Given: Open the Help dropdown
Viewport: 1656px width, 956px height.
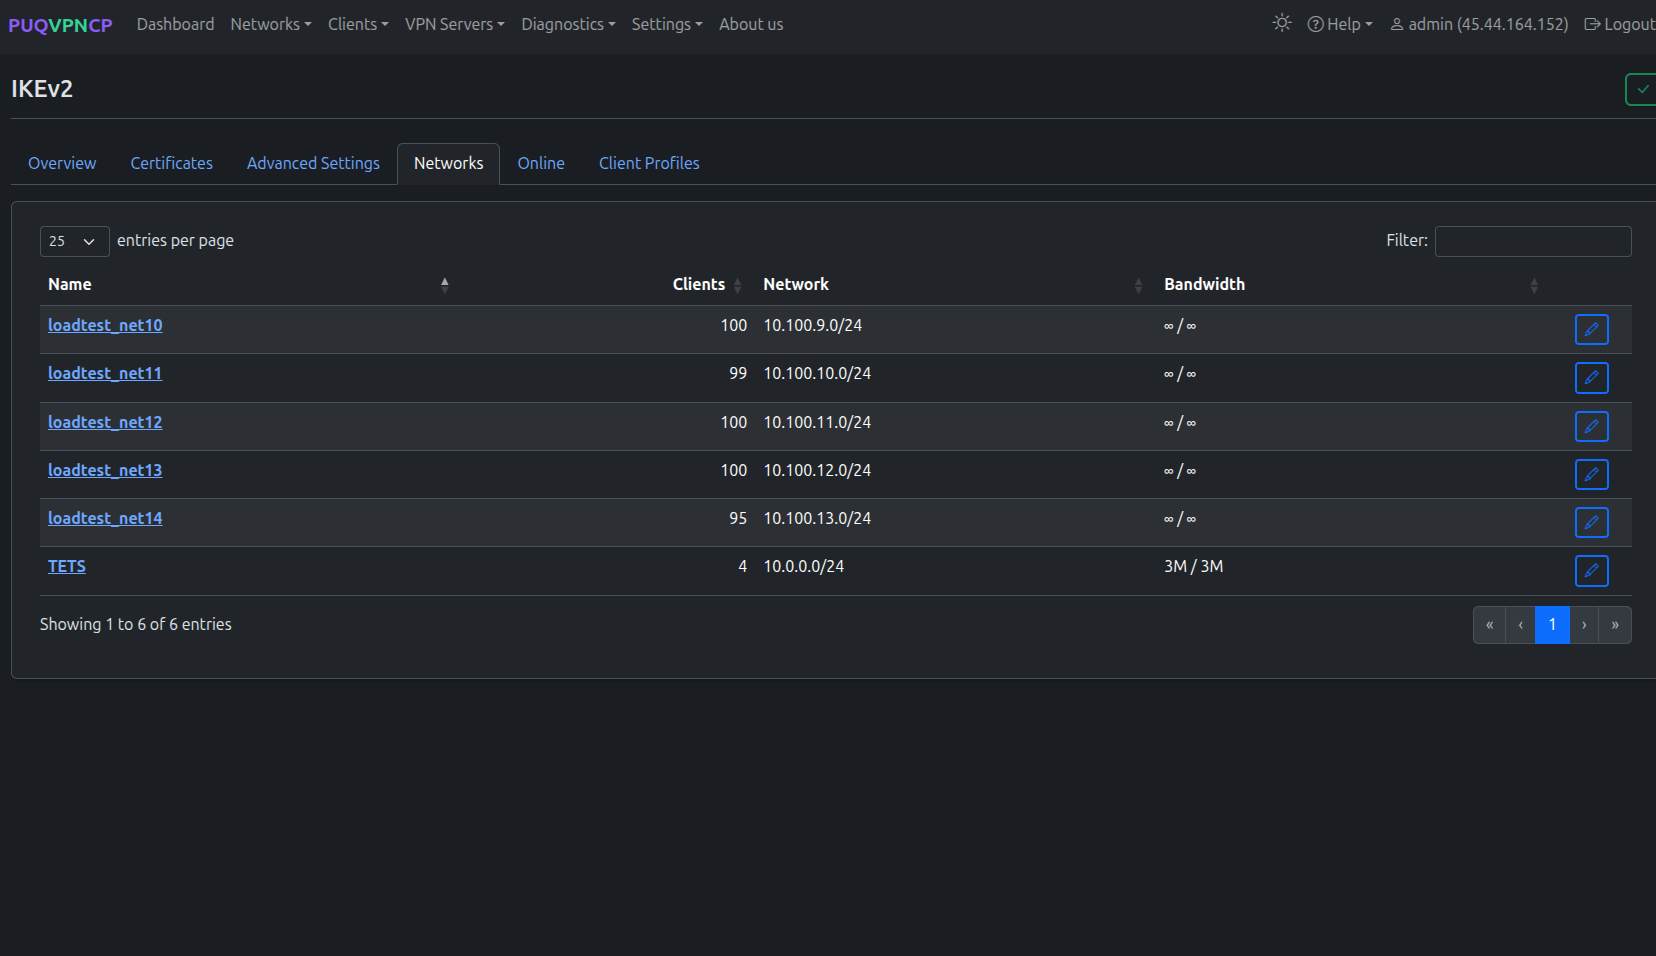Looking at the screenshot, I should 1340,24.
